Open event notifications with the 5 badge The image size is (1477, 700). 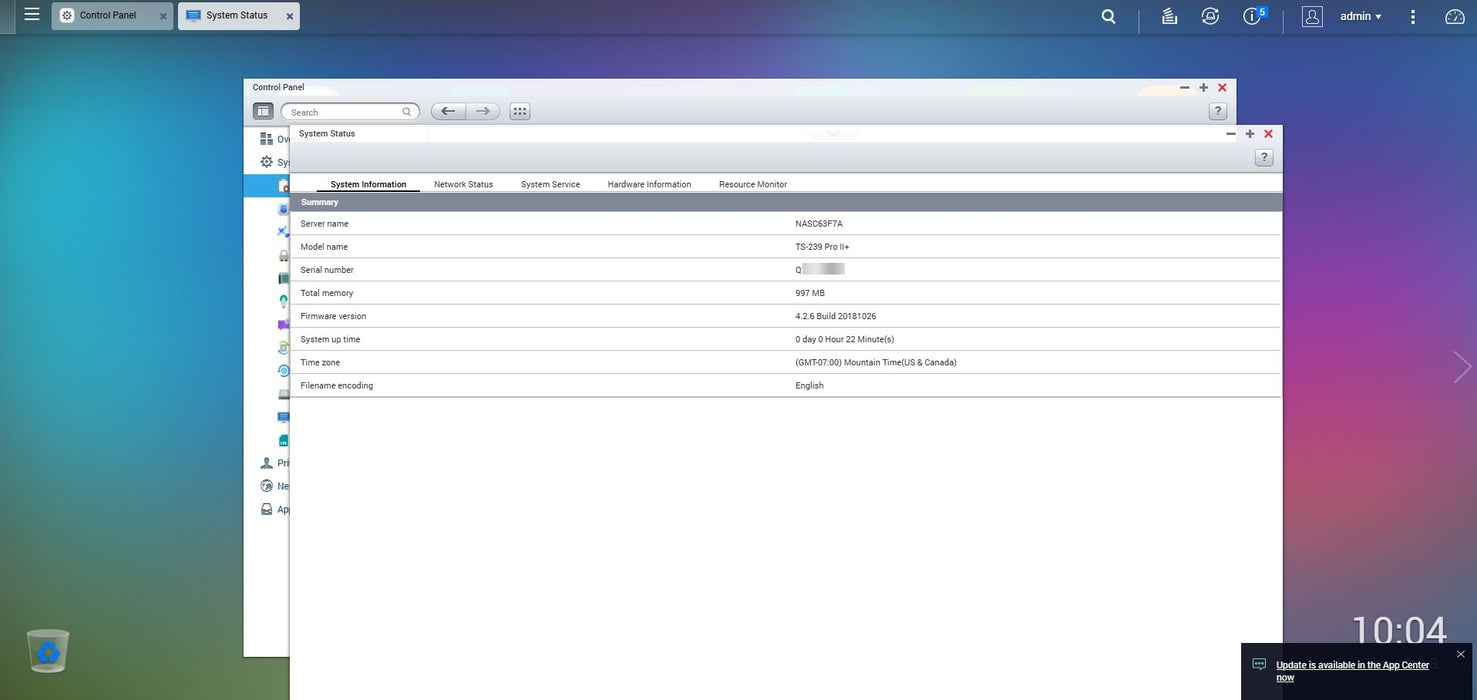[x=1254, y=15]
